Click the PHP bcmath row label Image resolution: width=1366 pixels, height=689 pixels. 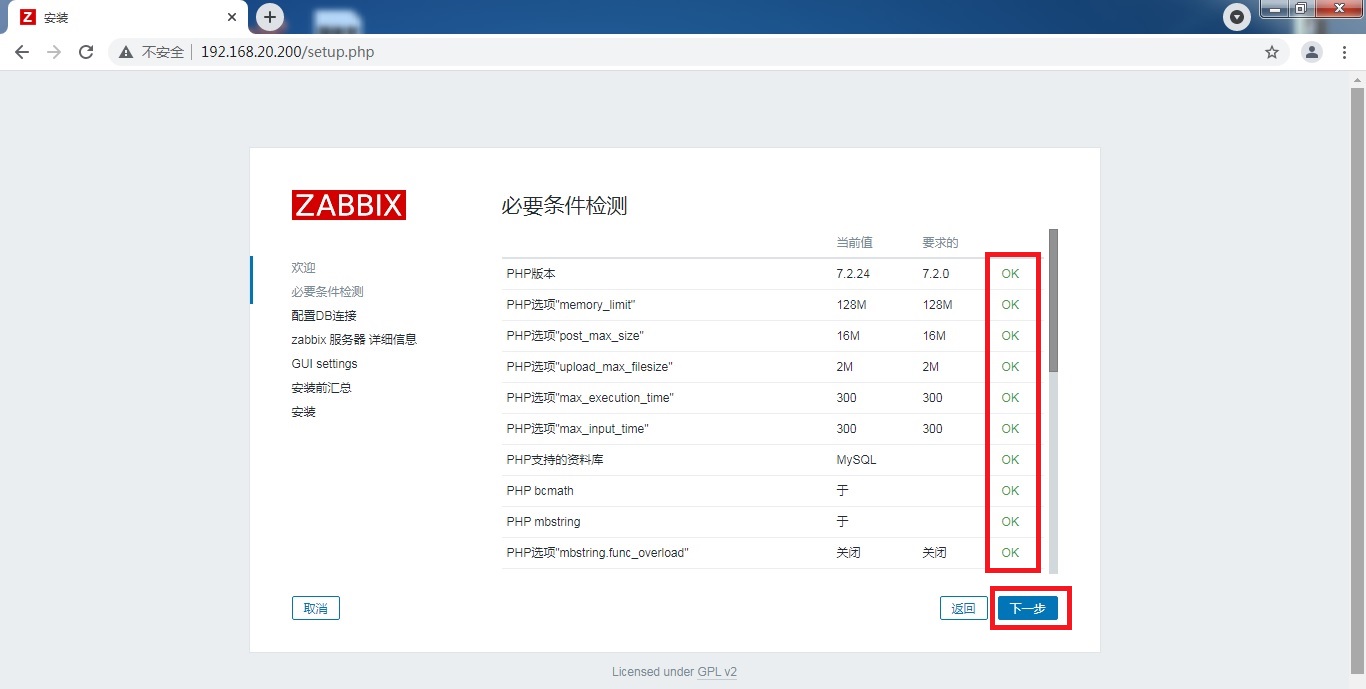point(540,491)
